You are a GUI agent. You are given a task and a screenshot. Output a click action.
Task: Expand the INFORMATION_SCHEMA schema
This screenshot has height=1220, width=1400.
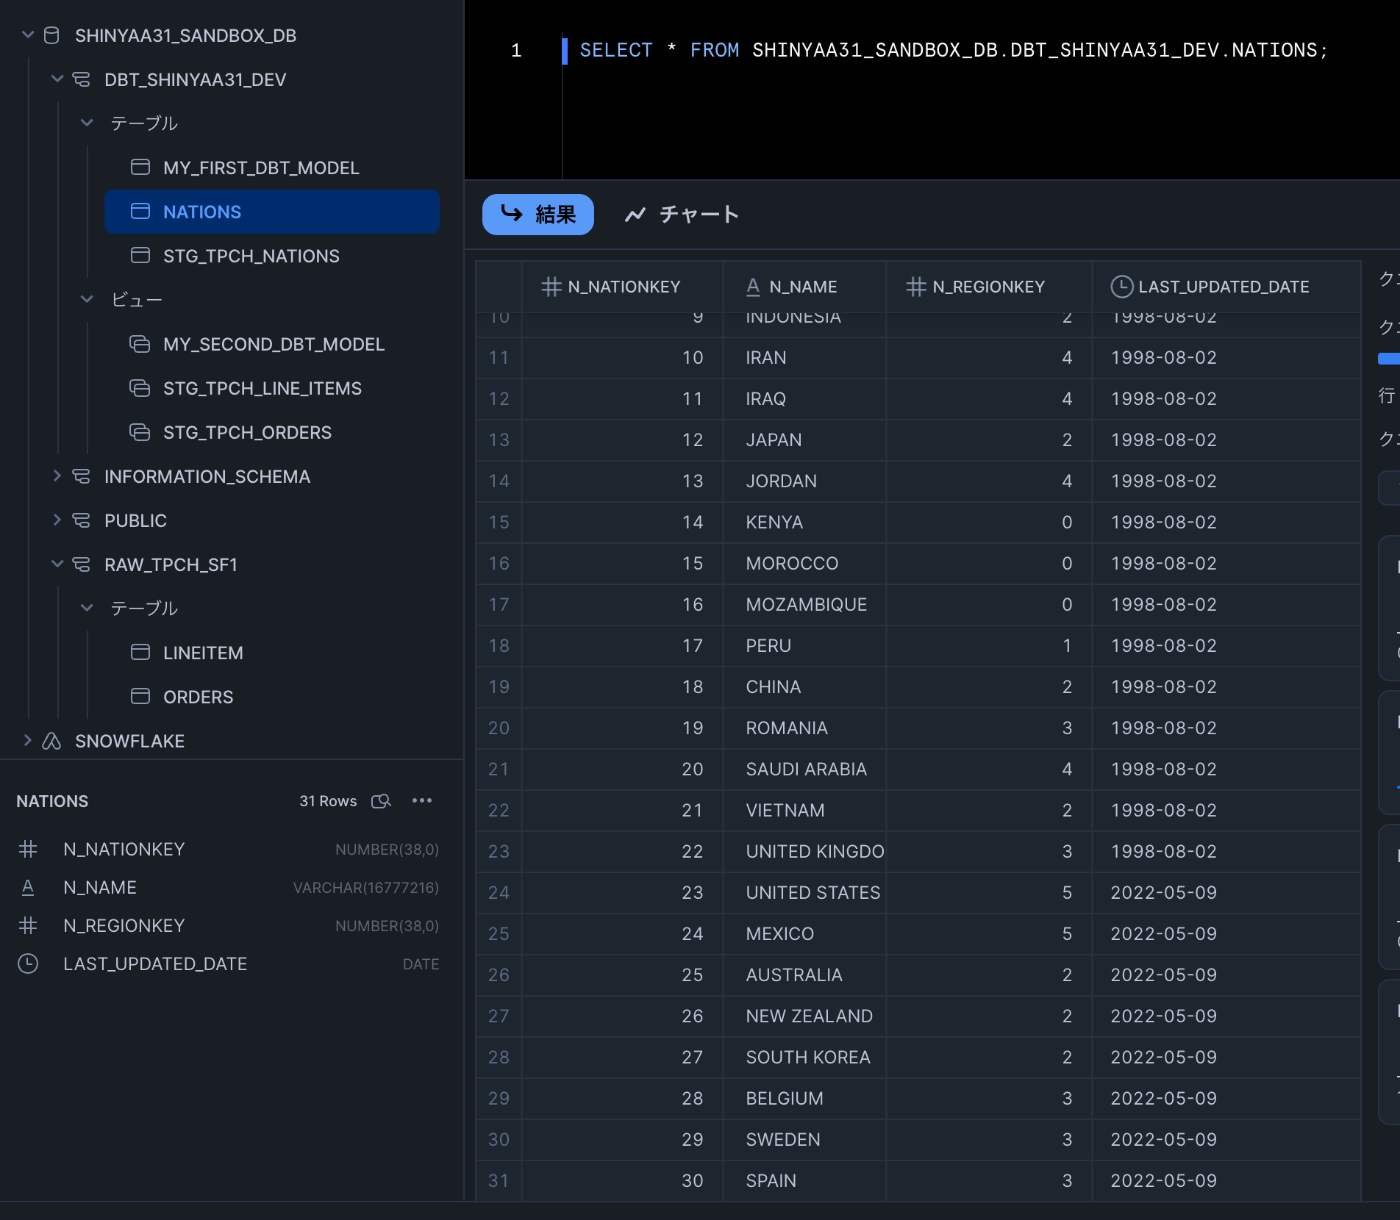[57, 476]
